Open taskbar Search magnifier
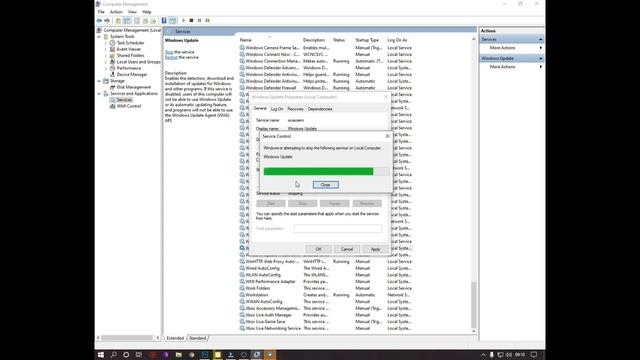This screenshot has height=360, width=640. click(x=113, y=355)
